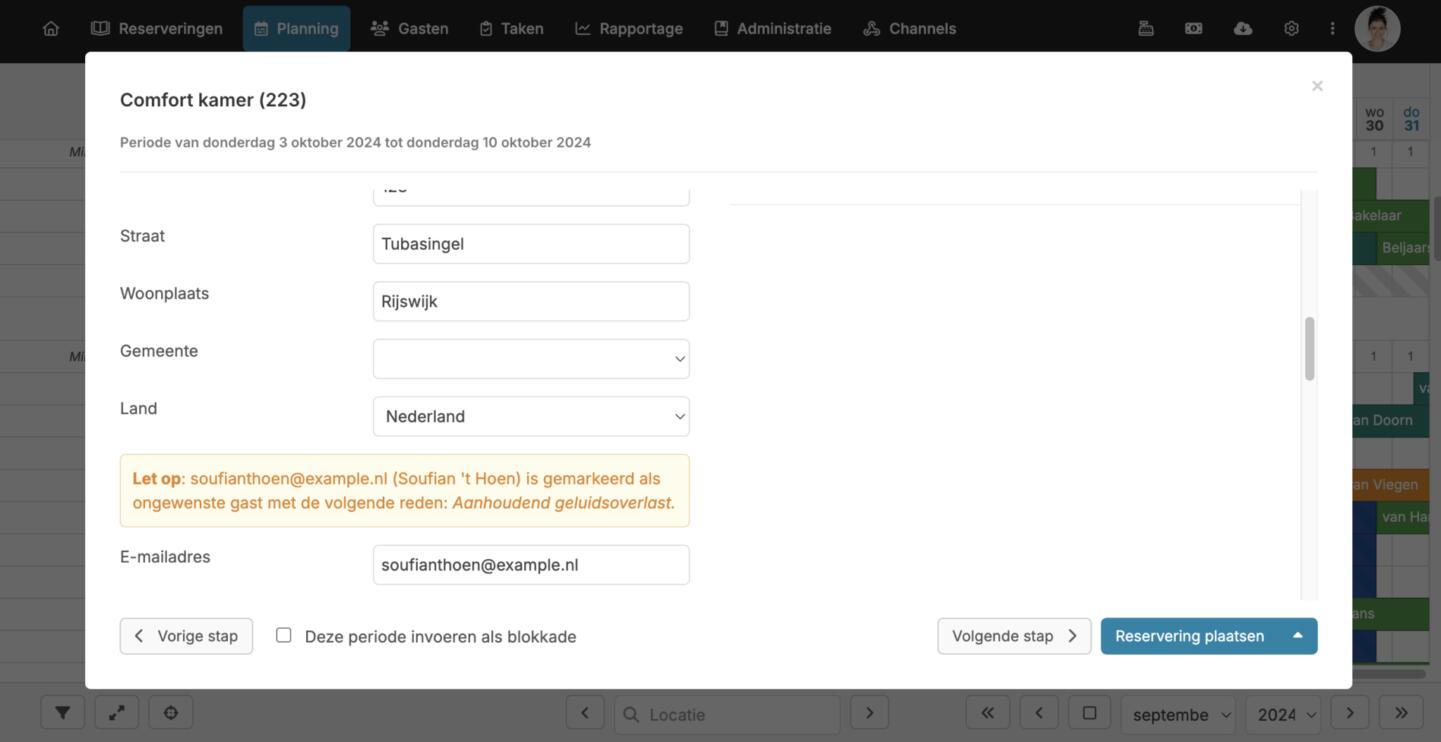1441x742 pixels.
Task: Click the filter funnel icon
Action: [x=63, y=713]
